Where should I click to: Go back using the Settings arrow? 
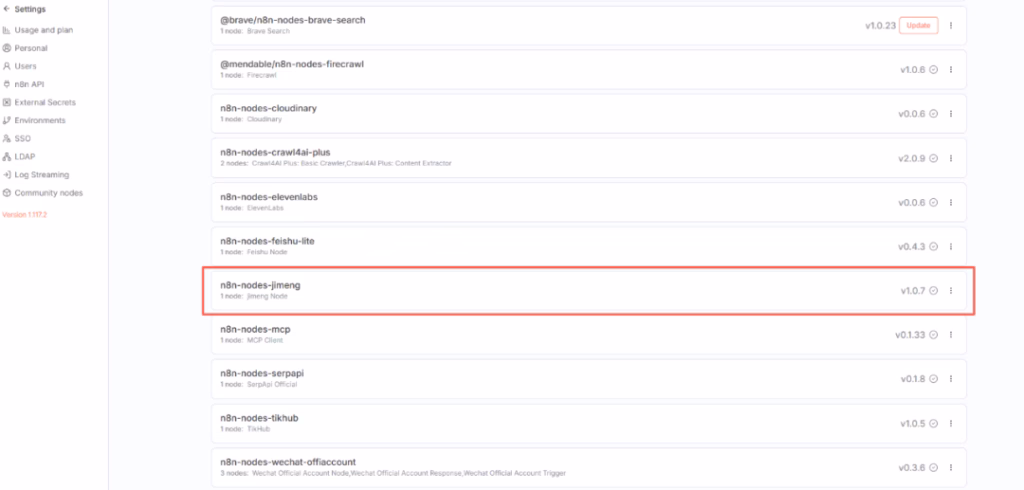tap(8, 9)
